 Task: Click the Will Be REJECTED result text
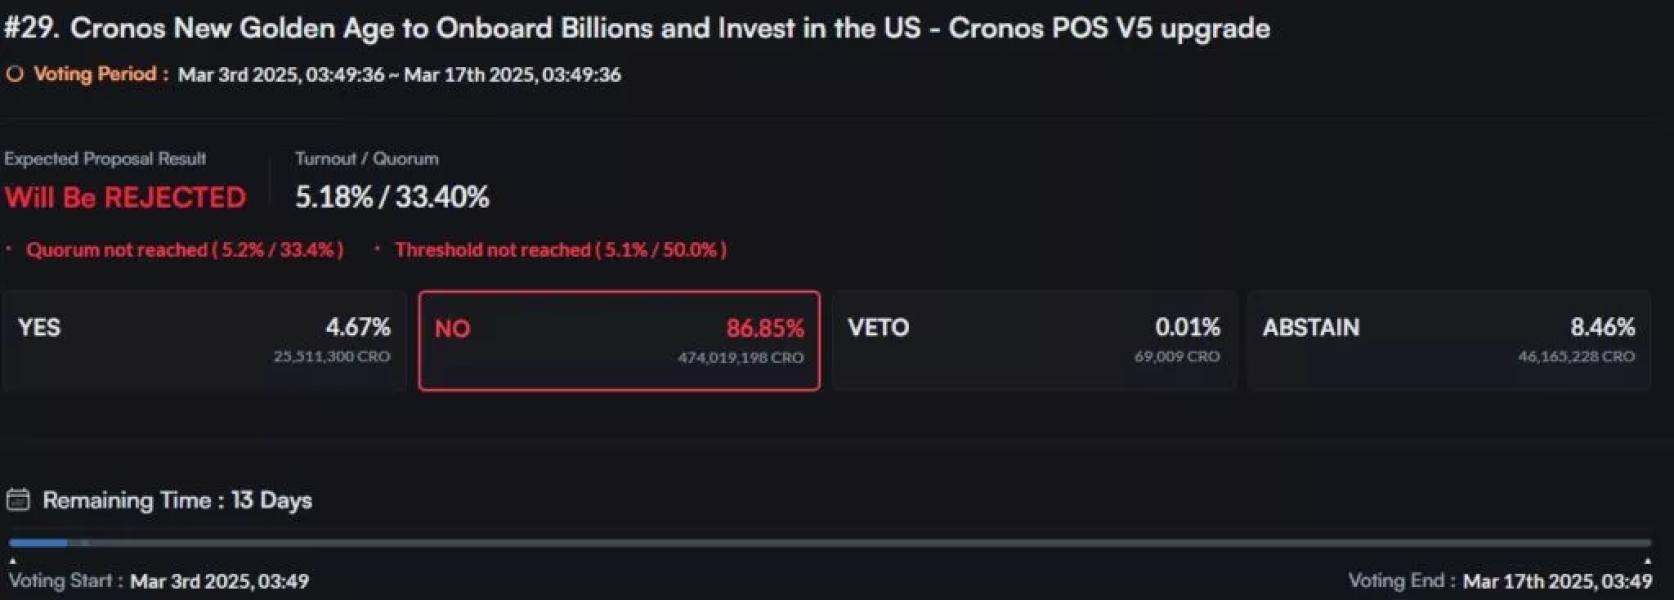125,197
